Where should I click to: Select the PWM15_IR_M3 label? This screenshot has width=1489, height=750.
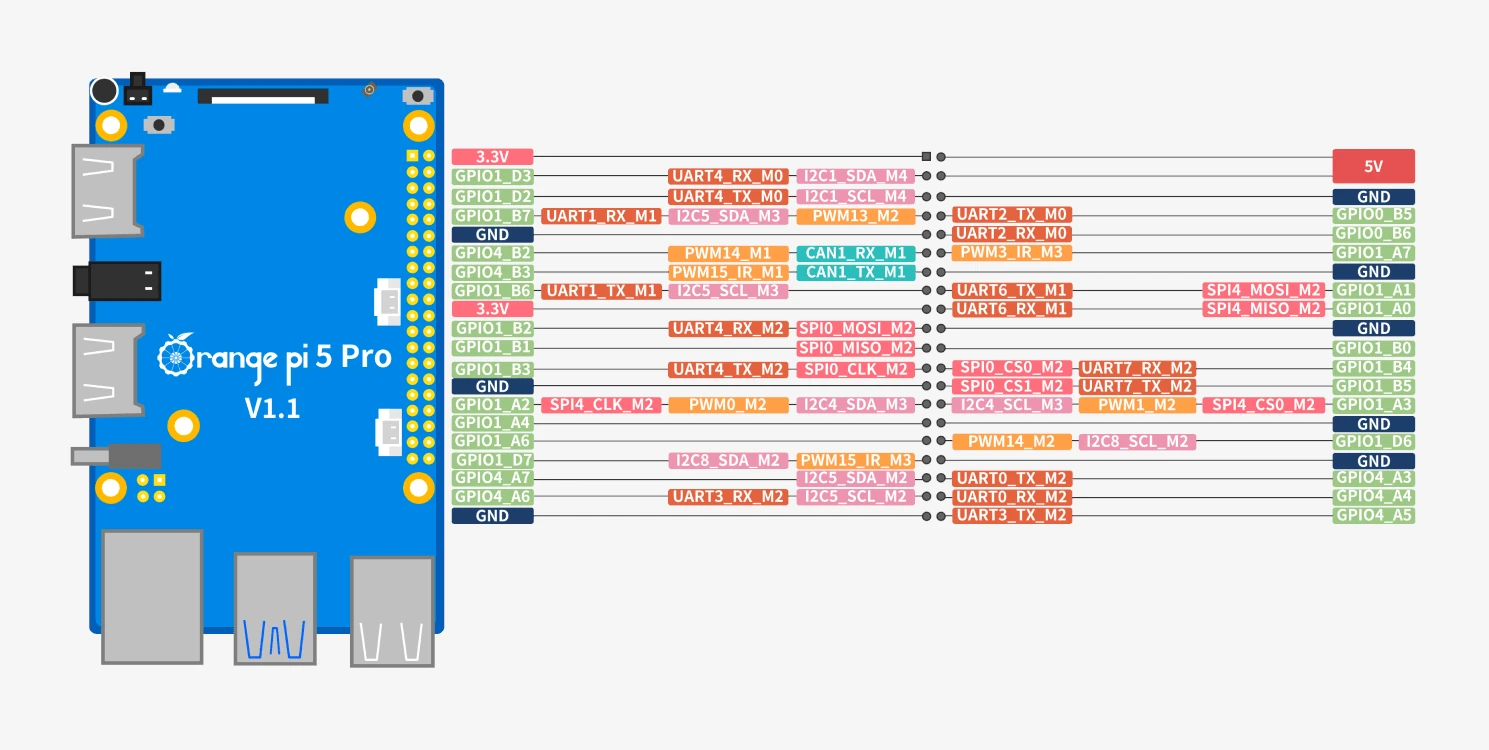[856, 460]
